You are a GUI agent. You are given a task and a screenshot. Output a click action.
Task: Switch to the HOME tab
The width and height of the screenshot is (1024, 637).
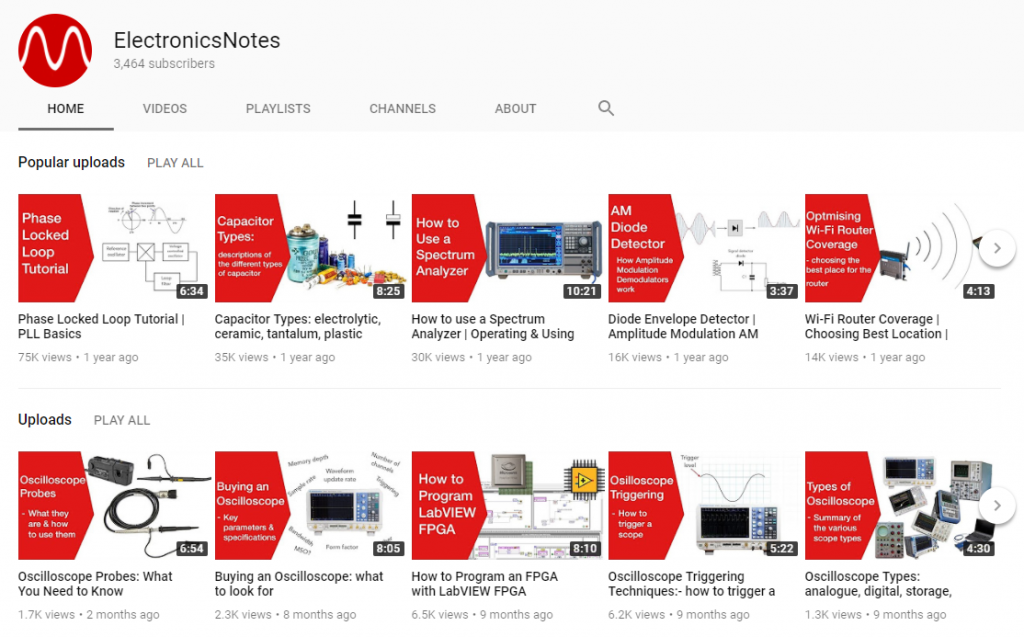pyautogui.click(x=65, y=109)
